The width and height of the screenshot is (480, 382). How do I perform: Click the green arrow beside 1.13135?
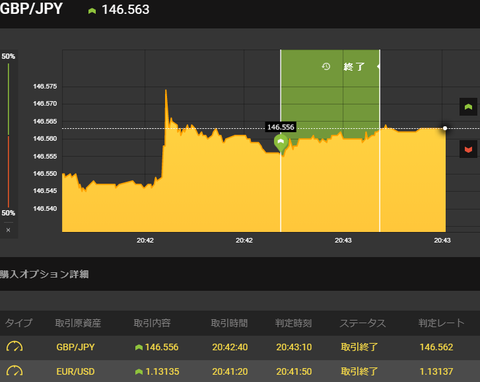(x=139, y=372)
